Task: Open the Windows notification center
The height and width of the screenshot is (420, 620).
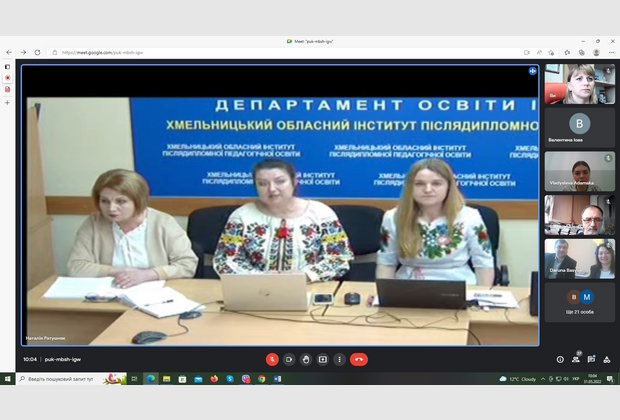Action: (x=610, y=379)
